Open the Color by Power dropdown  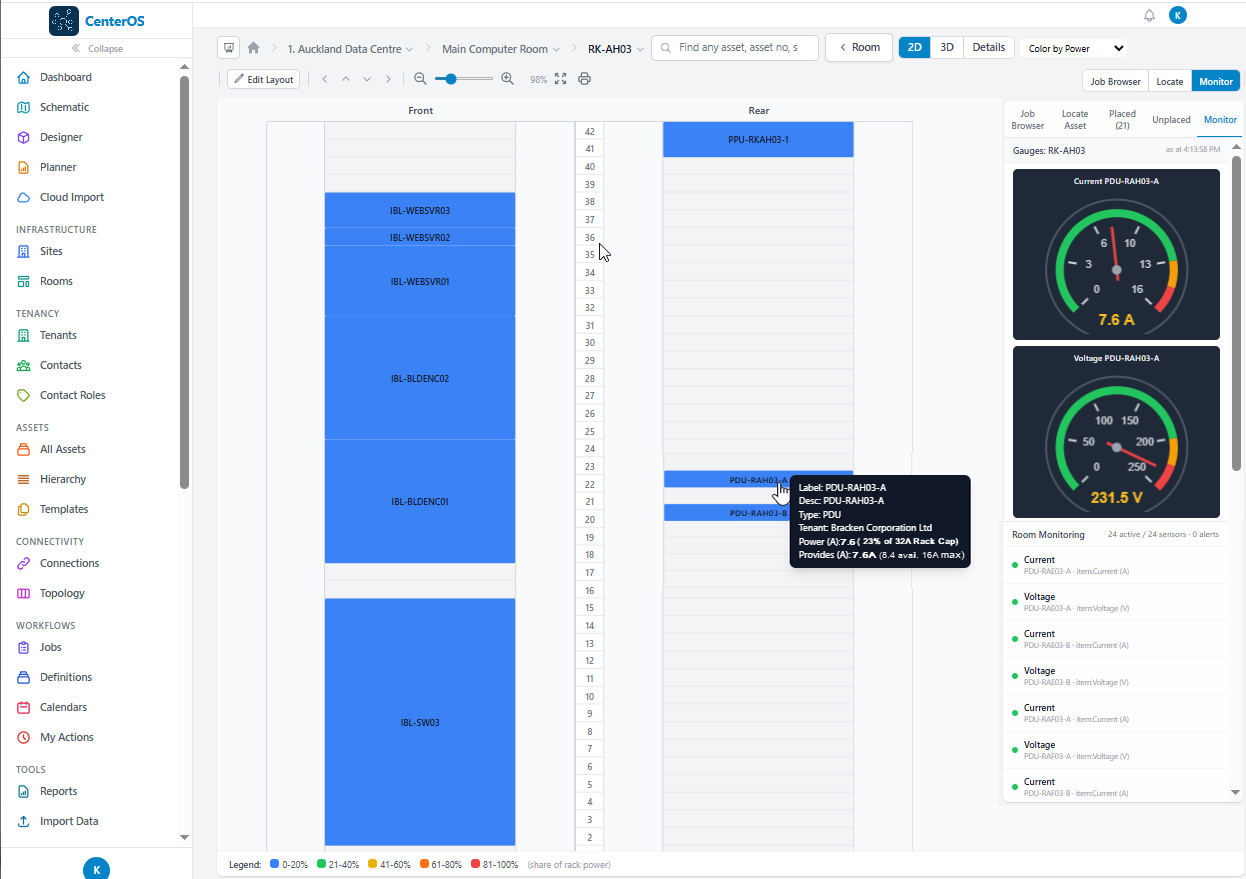click(1076, 48)
